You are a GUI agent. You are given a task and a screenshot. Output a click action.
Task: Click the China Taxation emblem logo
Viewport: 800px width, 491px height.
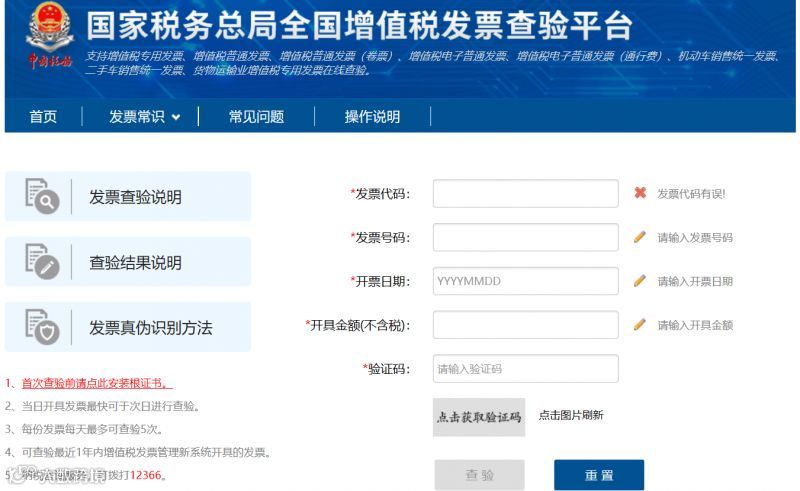(50, 36)
